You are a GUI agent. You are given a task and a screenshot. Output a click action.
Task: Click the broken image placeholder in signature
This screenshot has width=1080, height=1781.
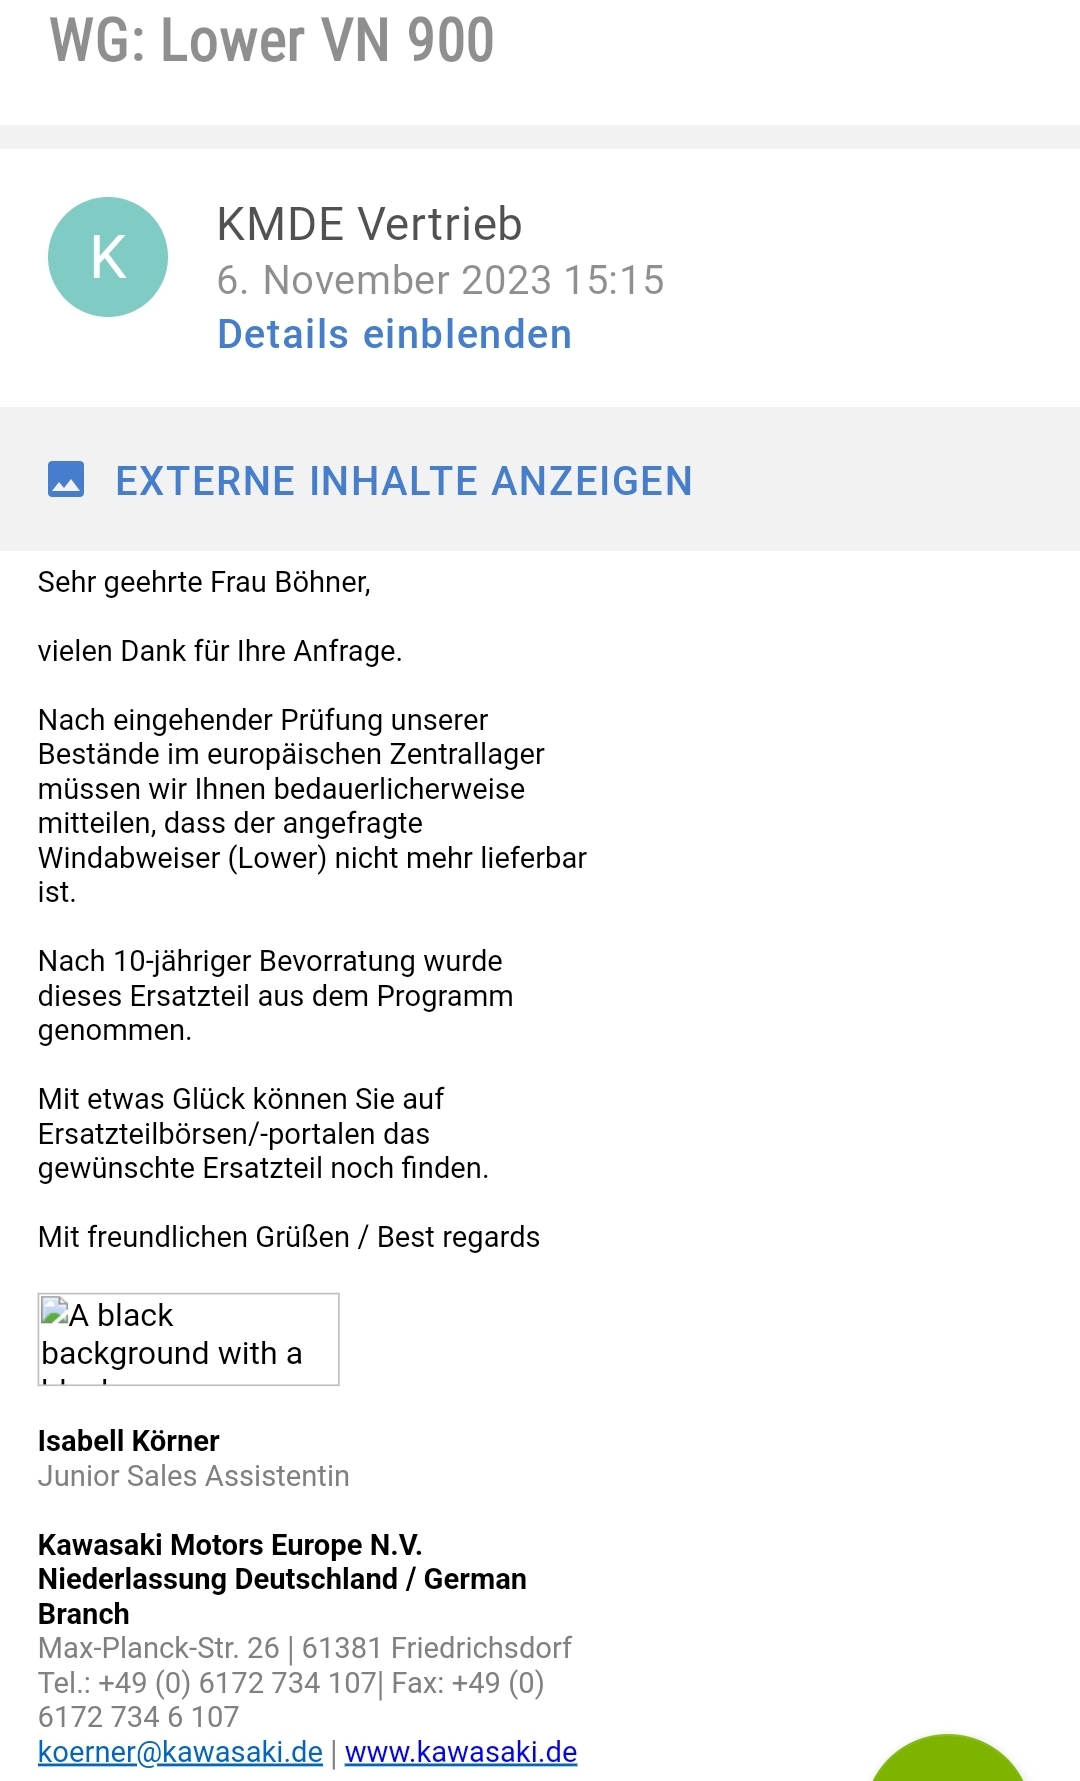point(188,1339)
